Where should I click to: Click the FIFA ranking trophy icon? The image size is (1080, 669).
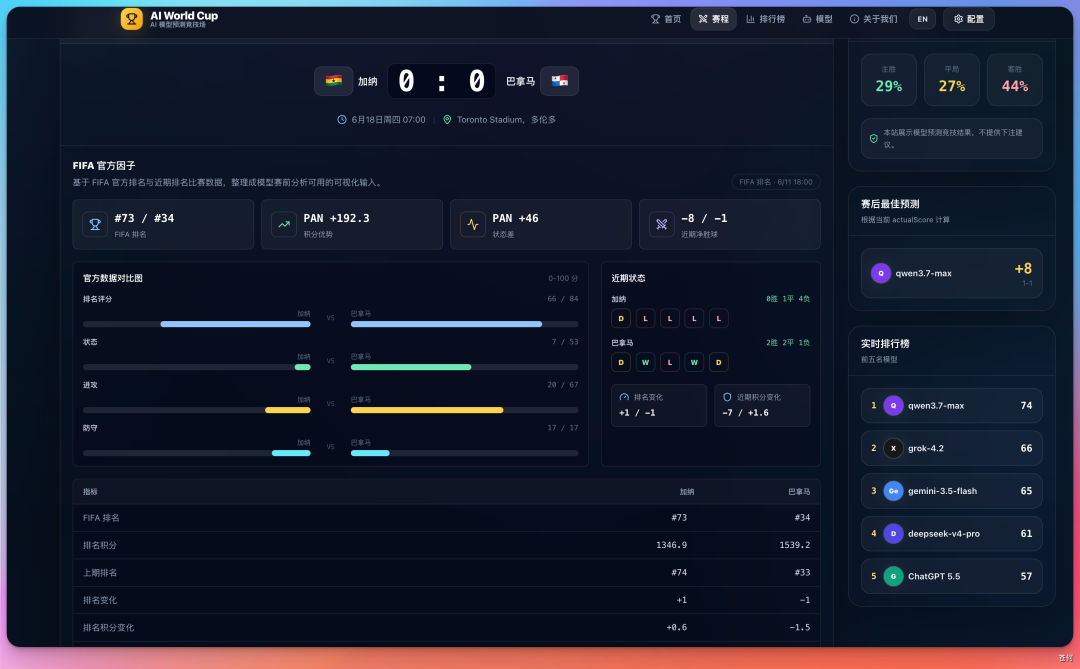[x=94, y=225]
